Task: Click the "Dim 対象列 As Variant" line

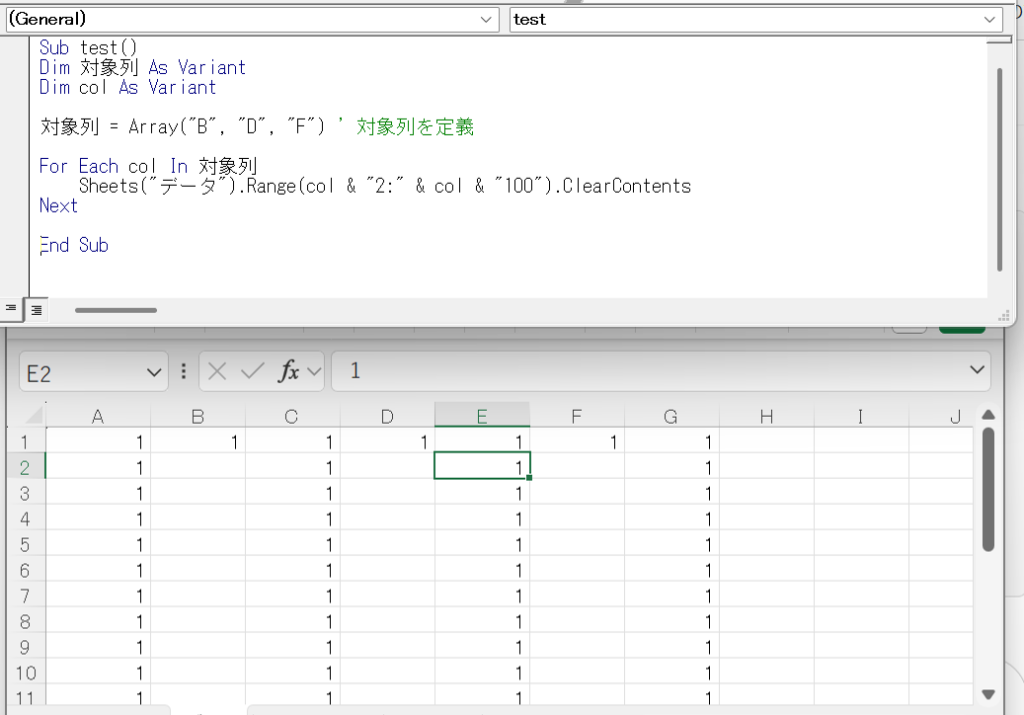Action: [142, 67]
